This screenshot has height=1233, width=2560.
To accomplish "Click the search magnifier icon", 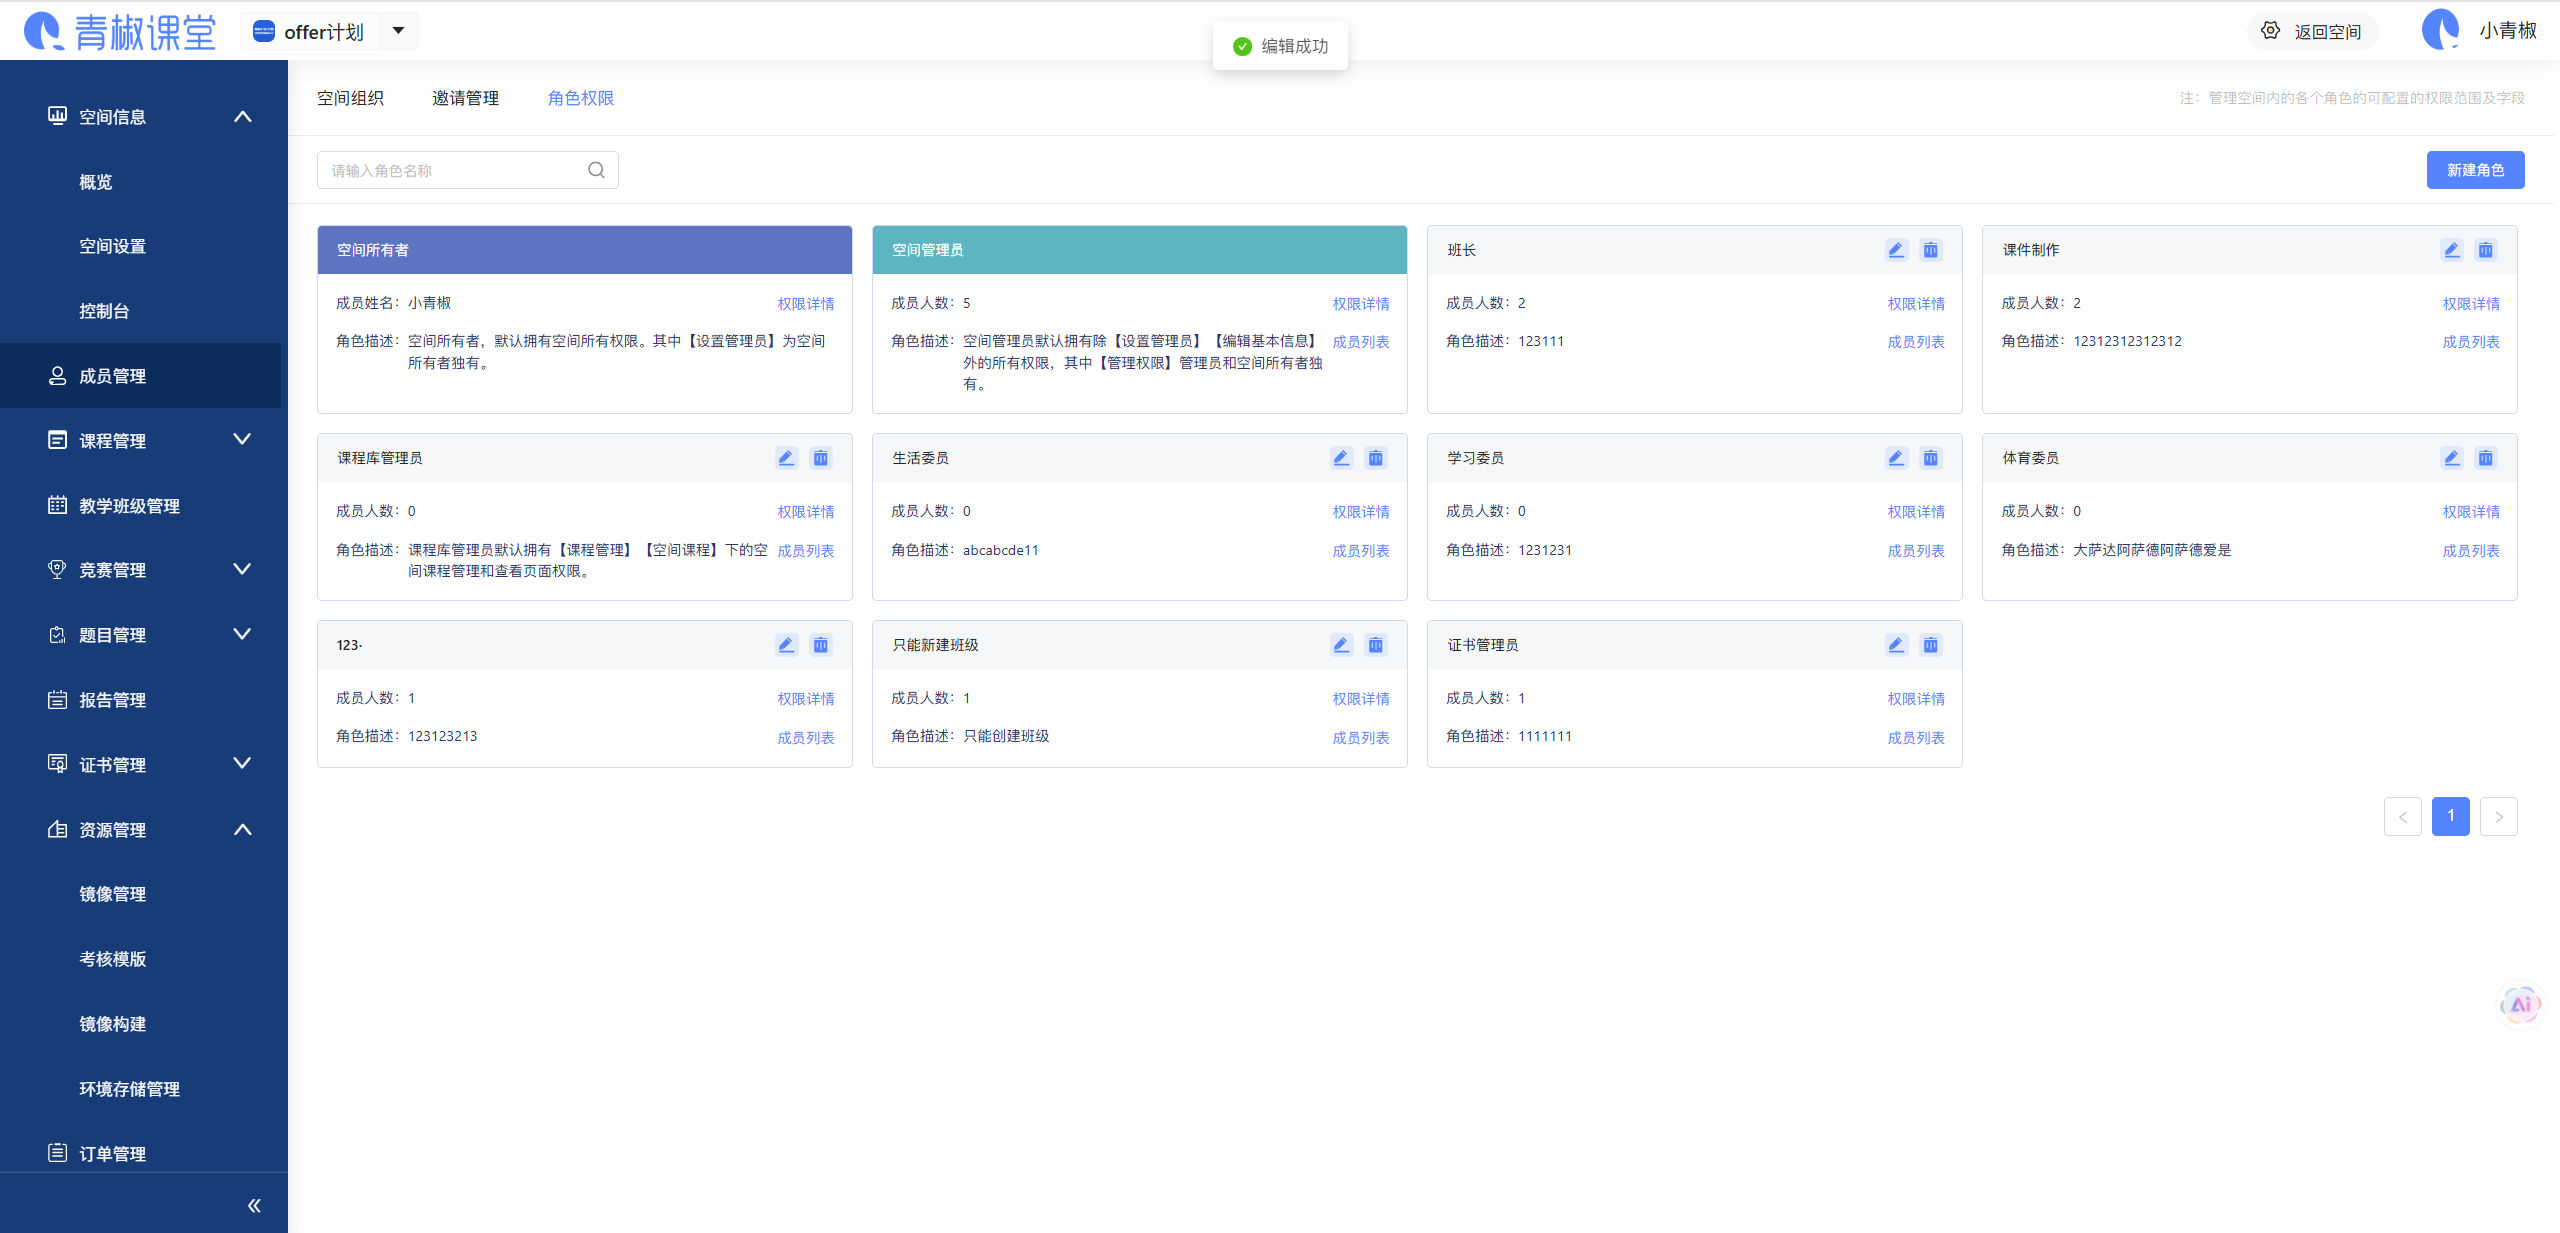I will pos(596,170).
